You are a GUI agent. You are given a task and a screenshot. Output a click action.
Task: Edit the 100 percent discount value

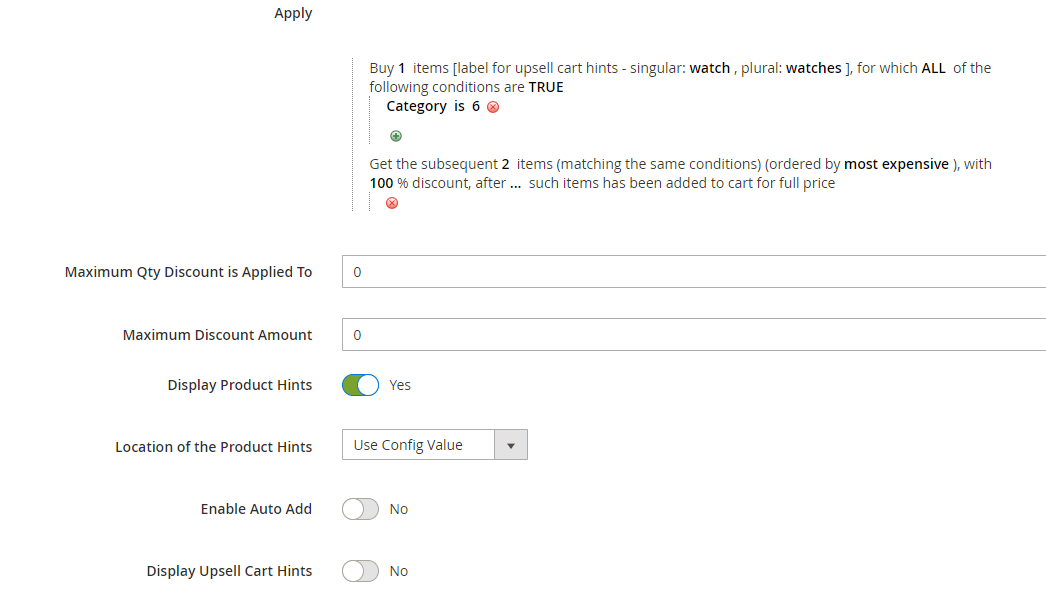point(381,183)
